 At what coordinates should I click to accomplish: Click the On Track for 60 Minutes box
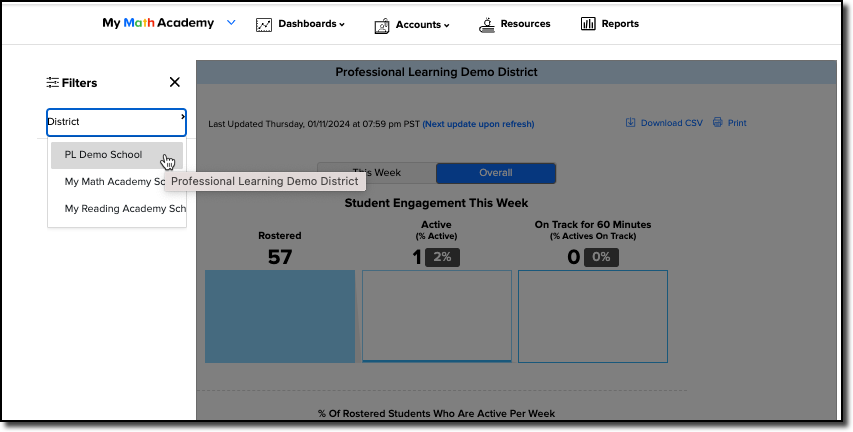tap(593, 316)
